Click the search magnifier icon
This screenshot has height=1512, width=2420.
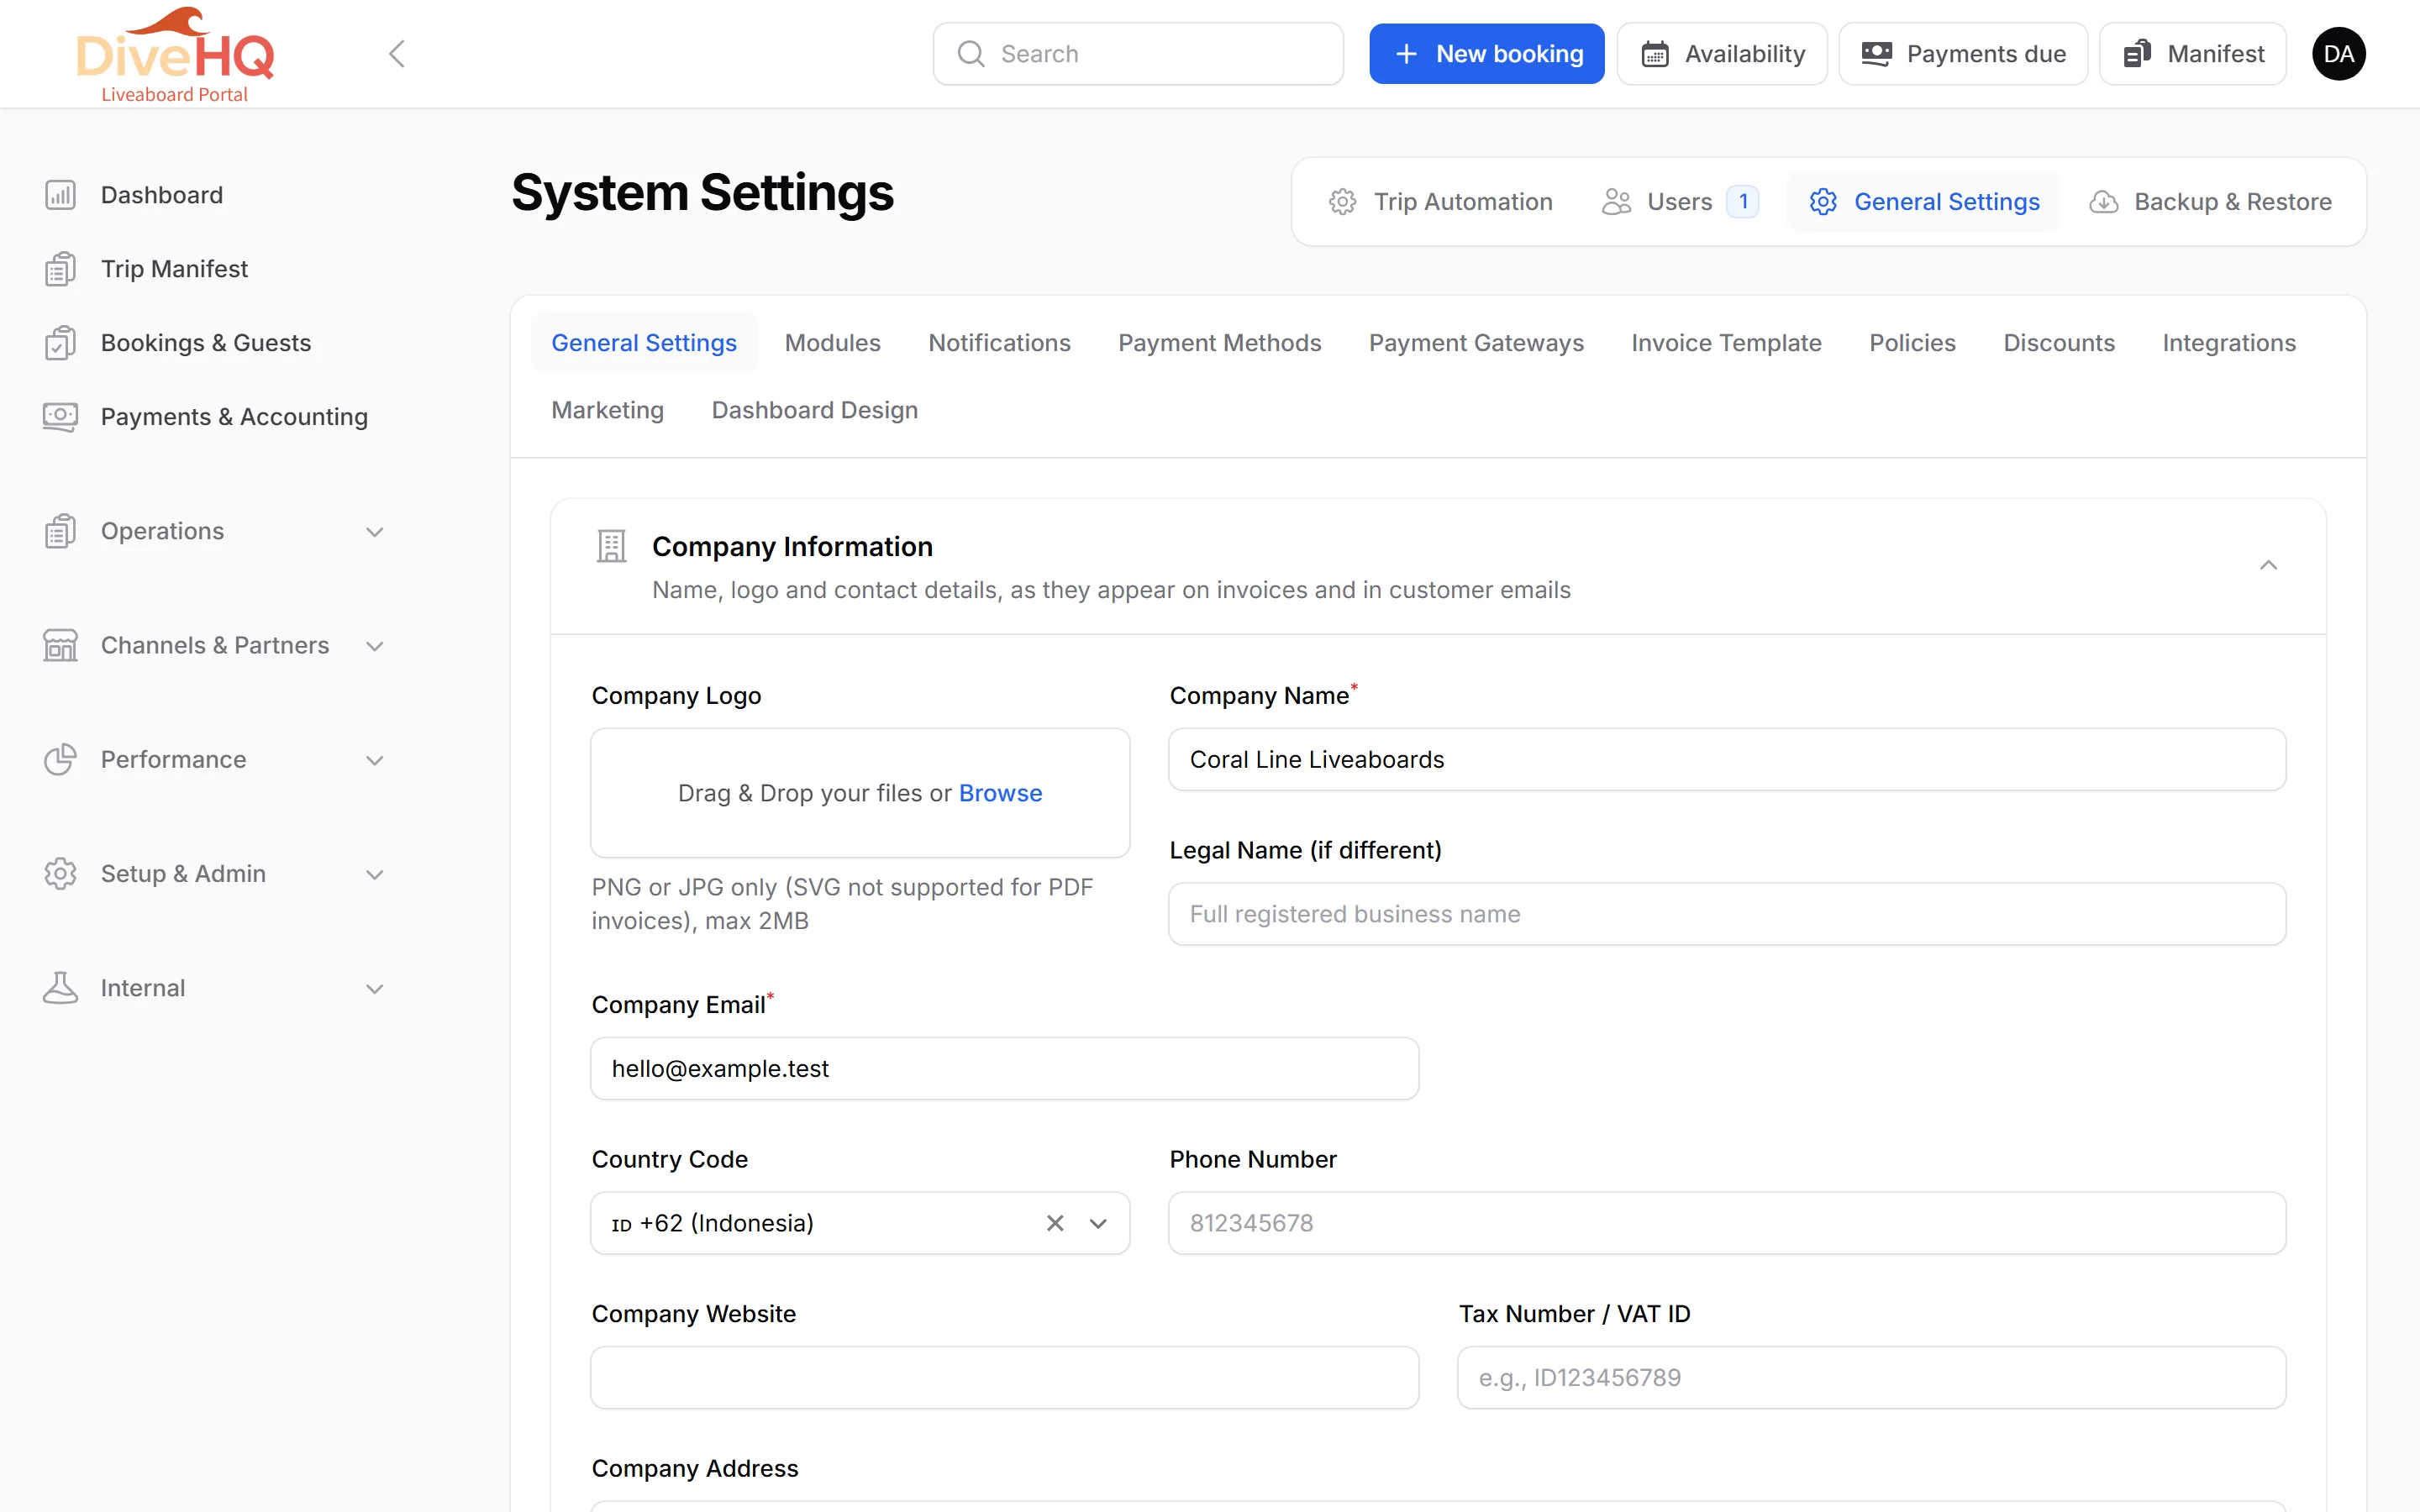(x=971, y=54)
